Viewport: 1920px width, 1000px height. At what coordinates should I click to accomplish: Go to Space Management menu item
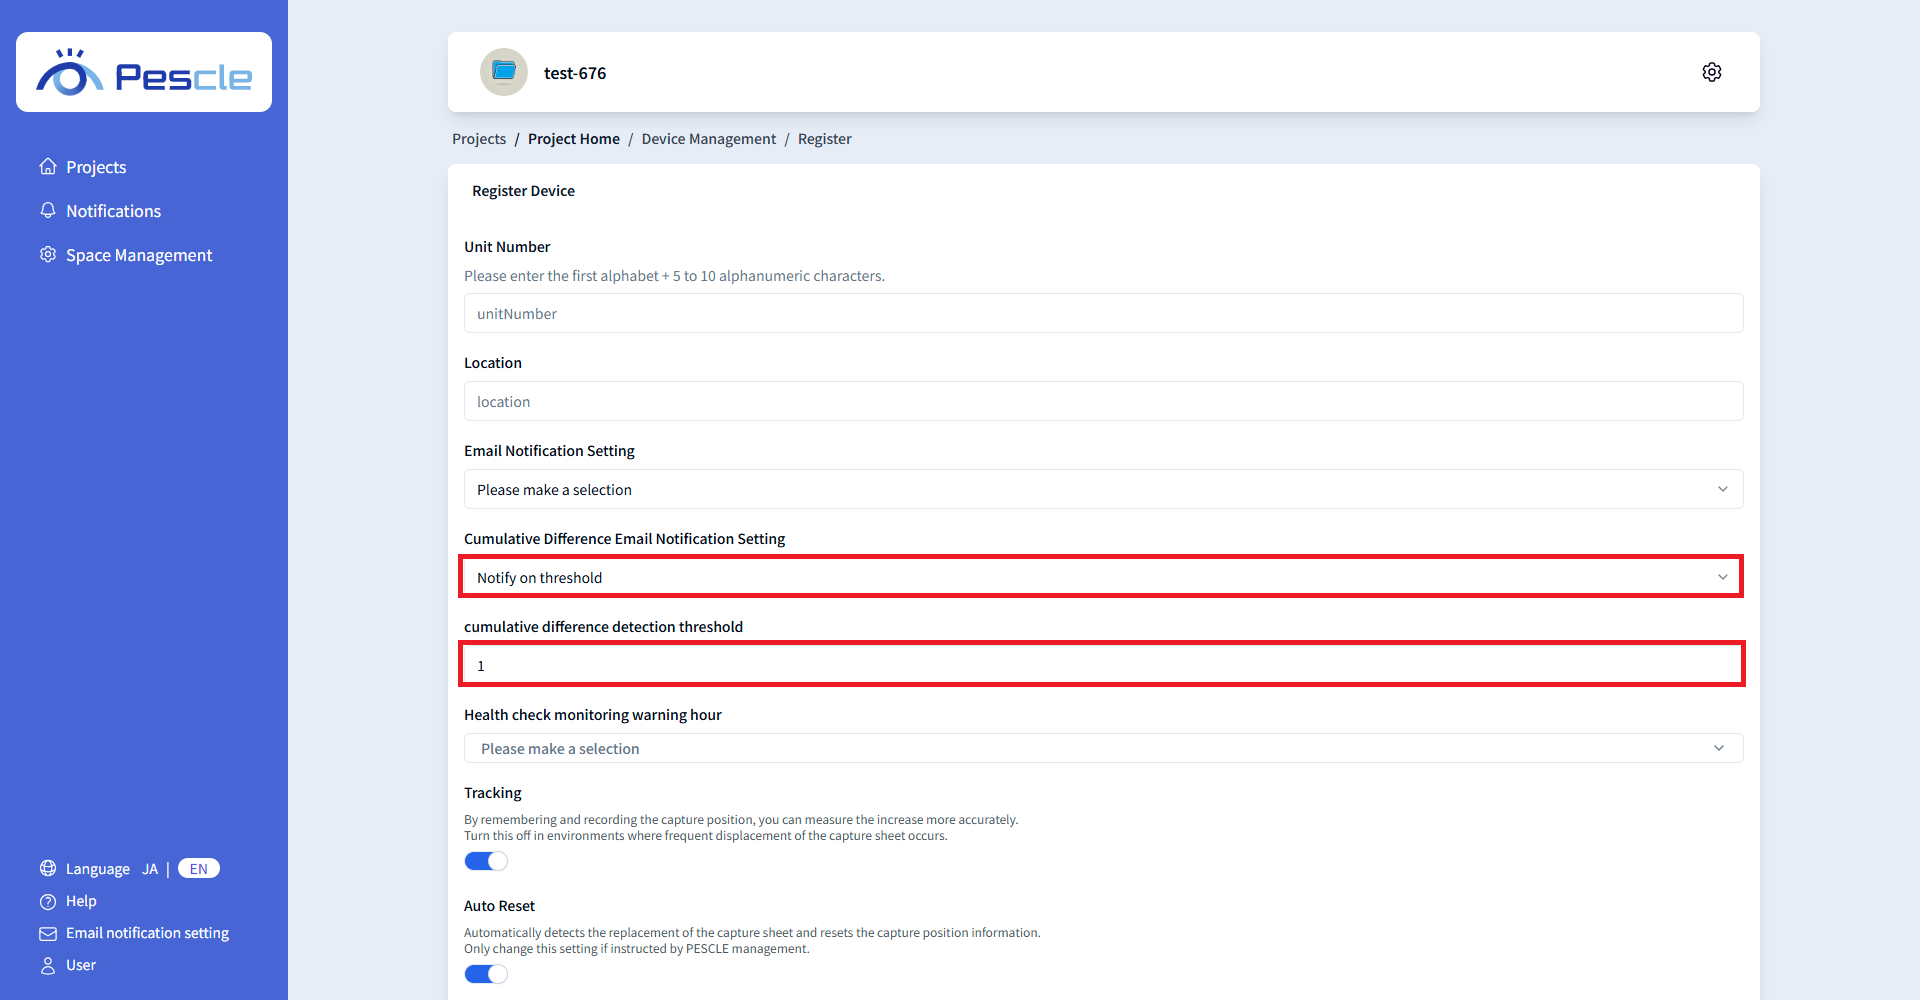[x=139, y=255]
